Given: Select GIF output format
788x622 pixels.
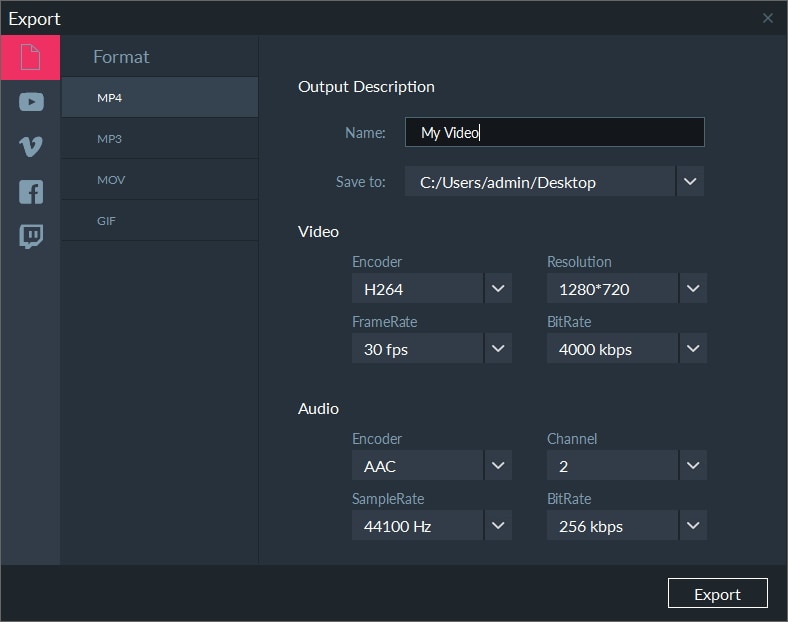Looking at the screenshot, I should 159,221.
